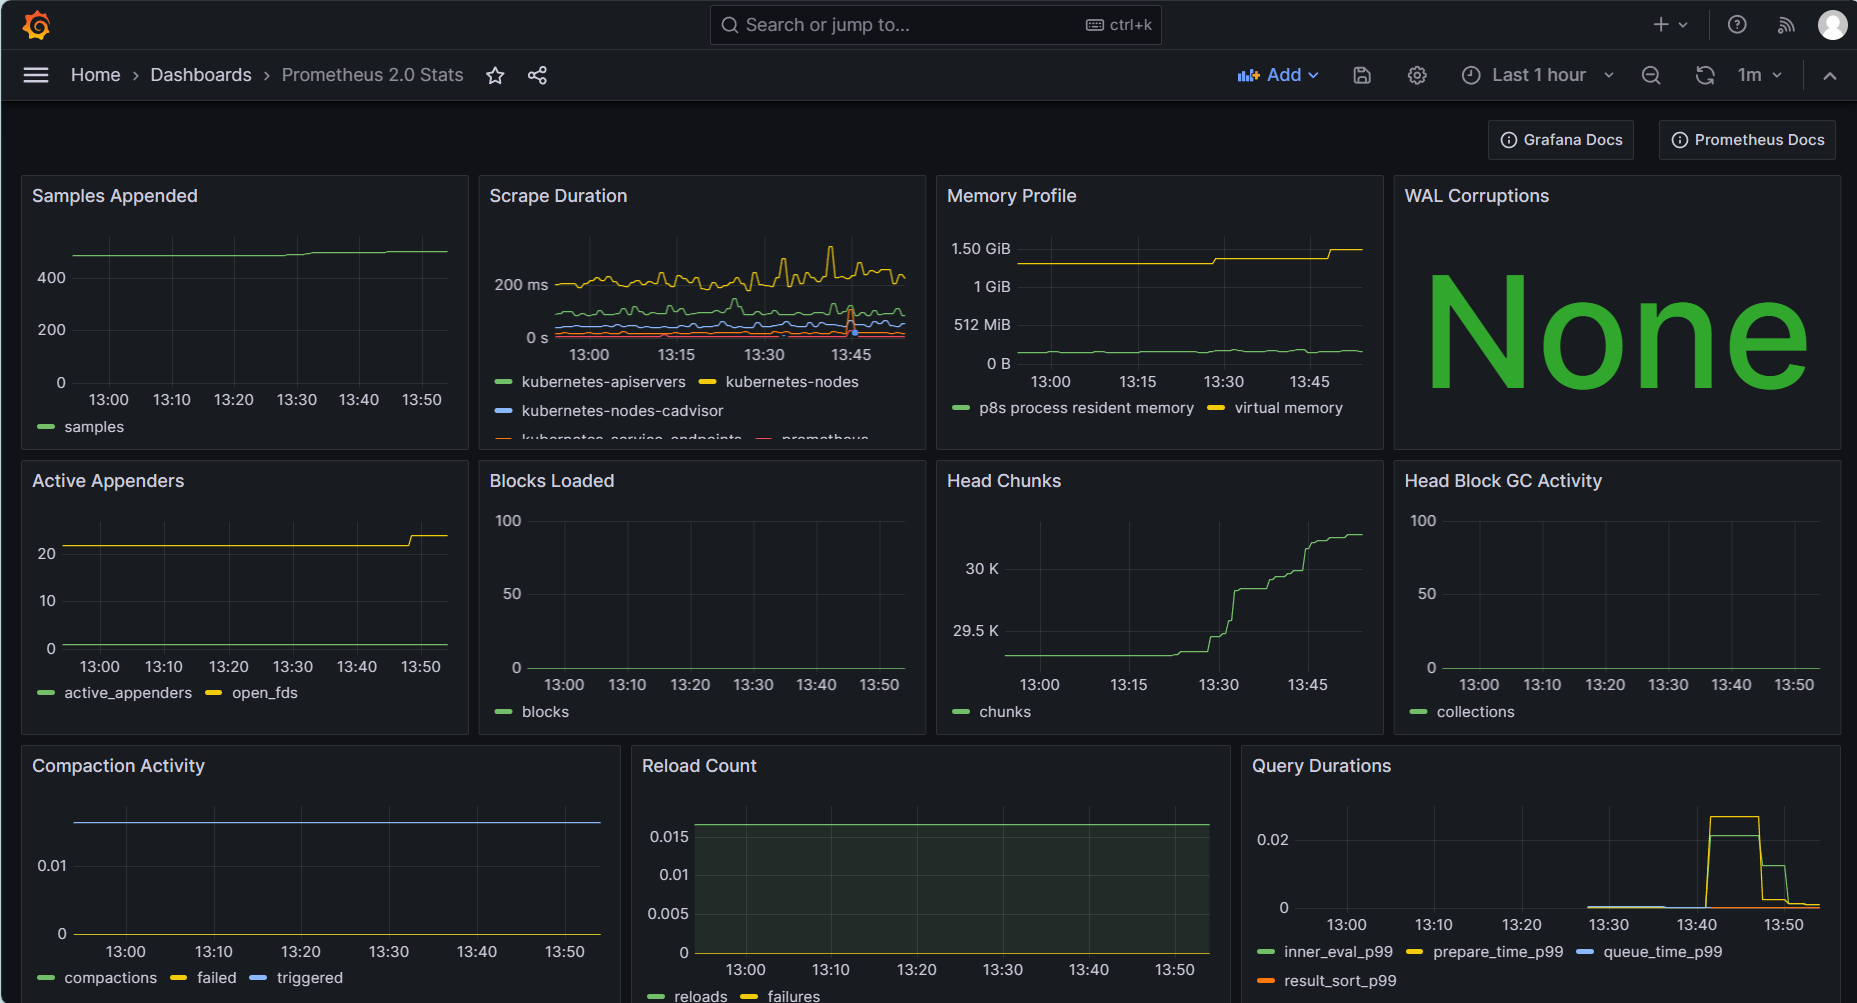Open the sidebar hamburger menu
The image size is (1857, 1003).
point(36,75)
